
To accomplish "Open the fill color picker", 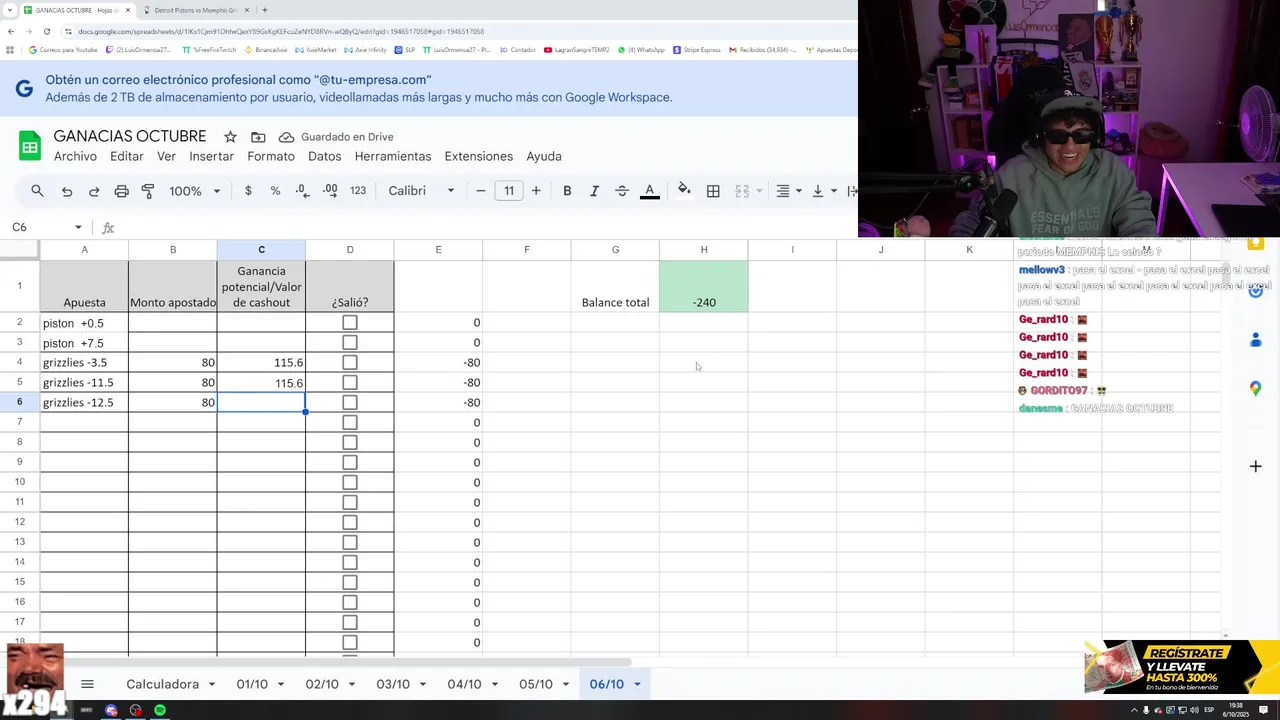I will pos(684,190).
